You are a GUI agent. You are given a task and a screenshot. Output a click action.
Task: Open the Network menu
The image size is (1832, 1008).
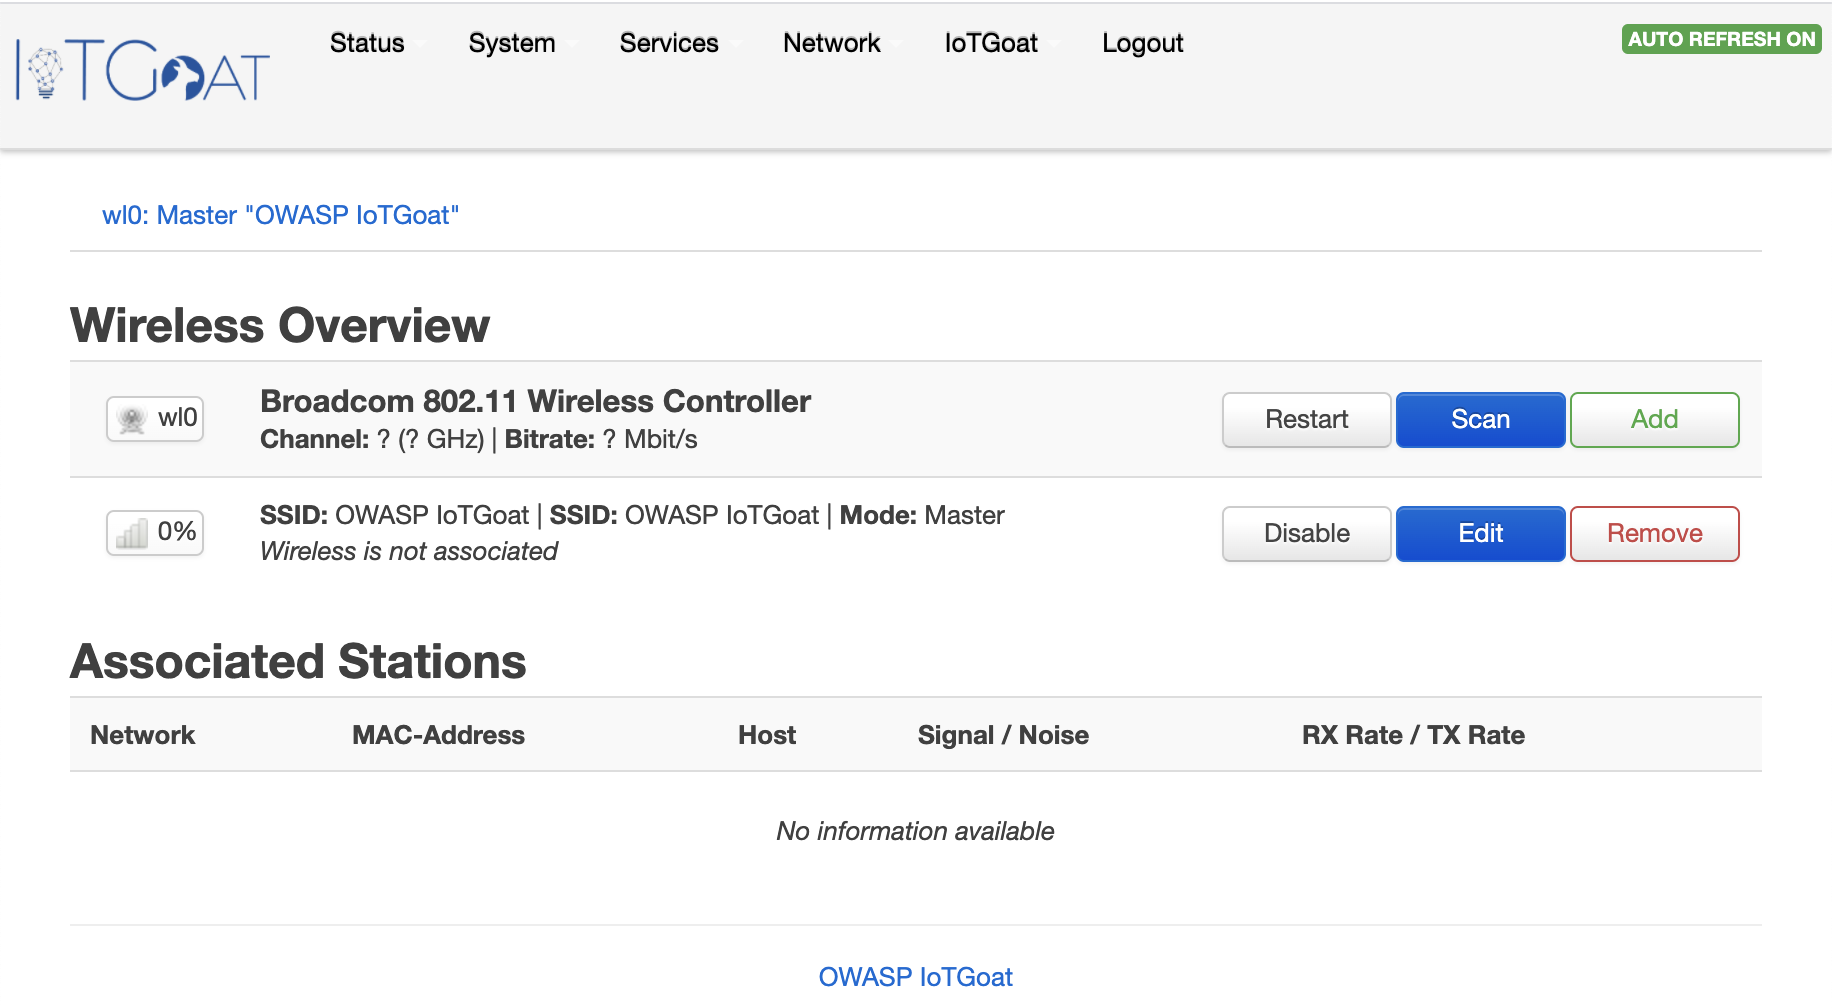[832, 43]
